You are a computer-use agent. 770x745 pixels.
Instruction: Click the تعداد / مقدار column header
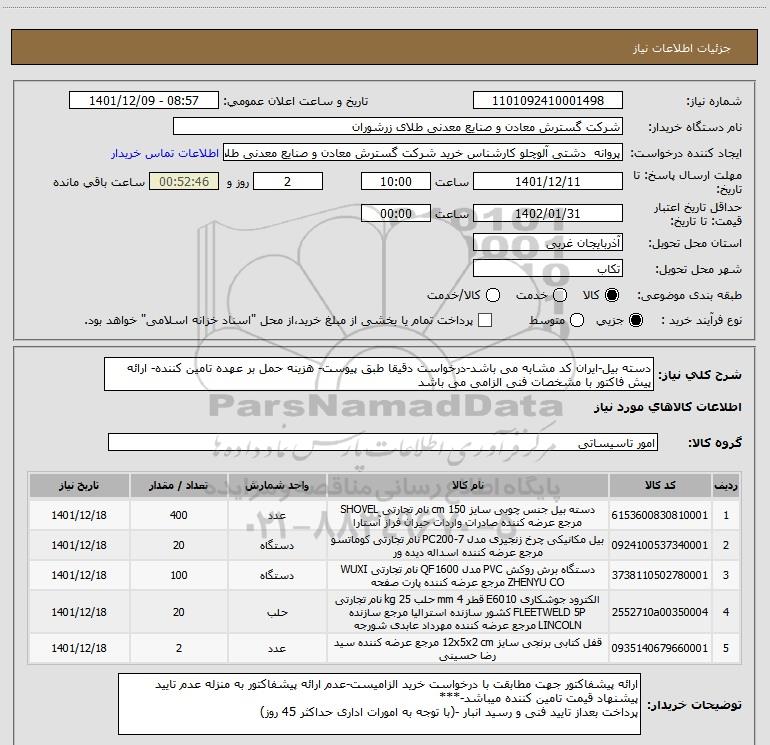tap(179, 486)
